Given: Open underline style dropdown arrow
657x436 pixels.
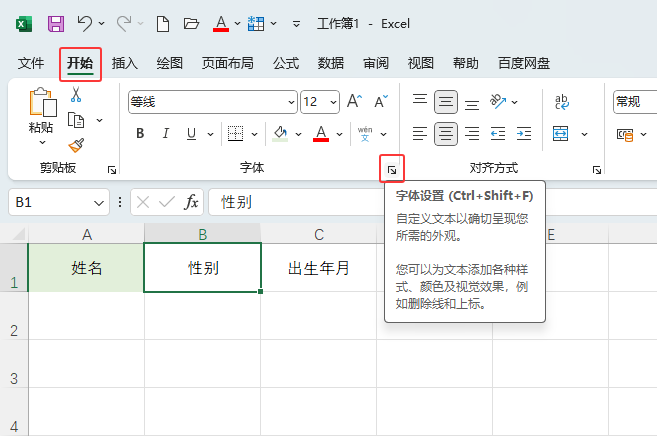Looking at the screenshot, I should click(210, 134).
